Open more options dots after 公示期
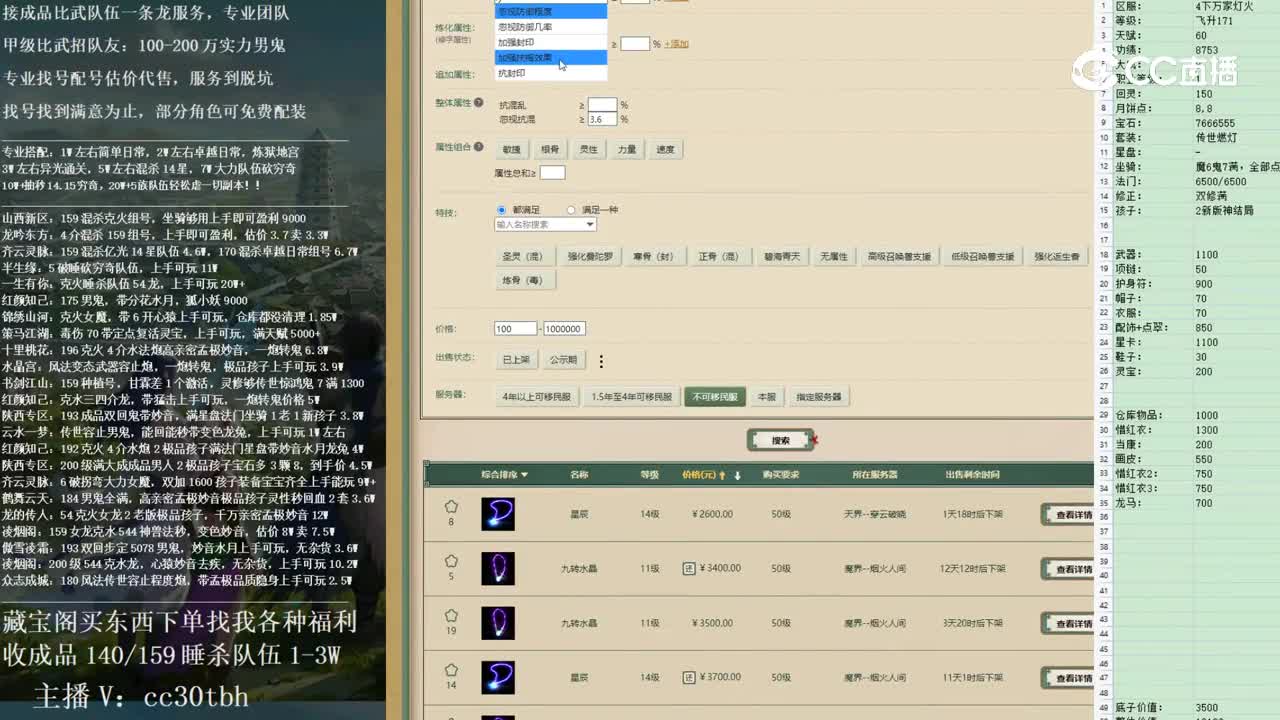1280x720 pixels. pyautogui.click(x=601, y=361)
